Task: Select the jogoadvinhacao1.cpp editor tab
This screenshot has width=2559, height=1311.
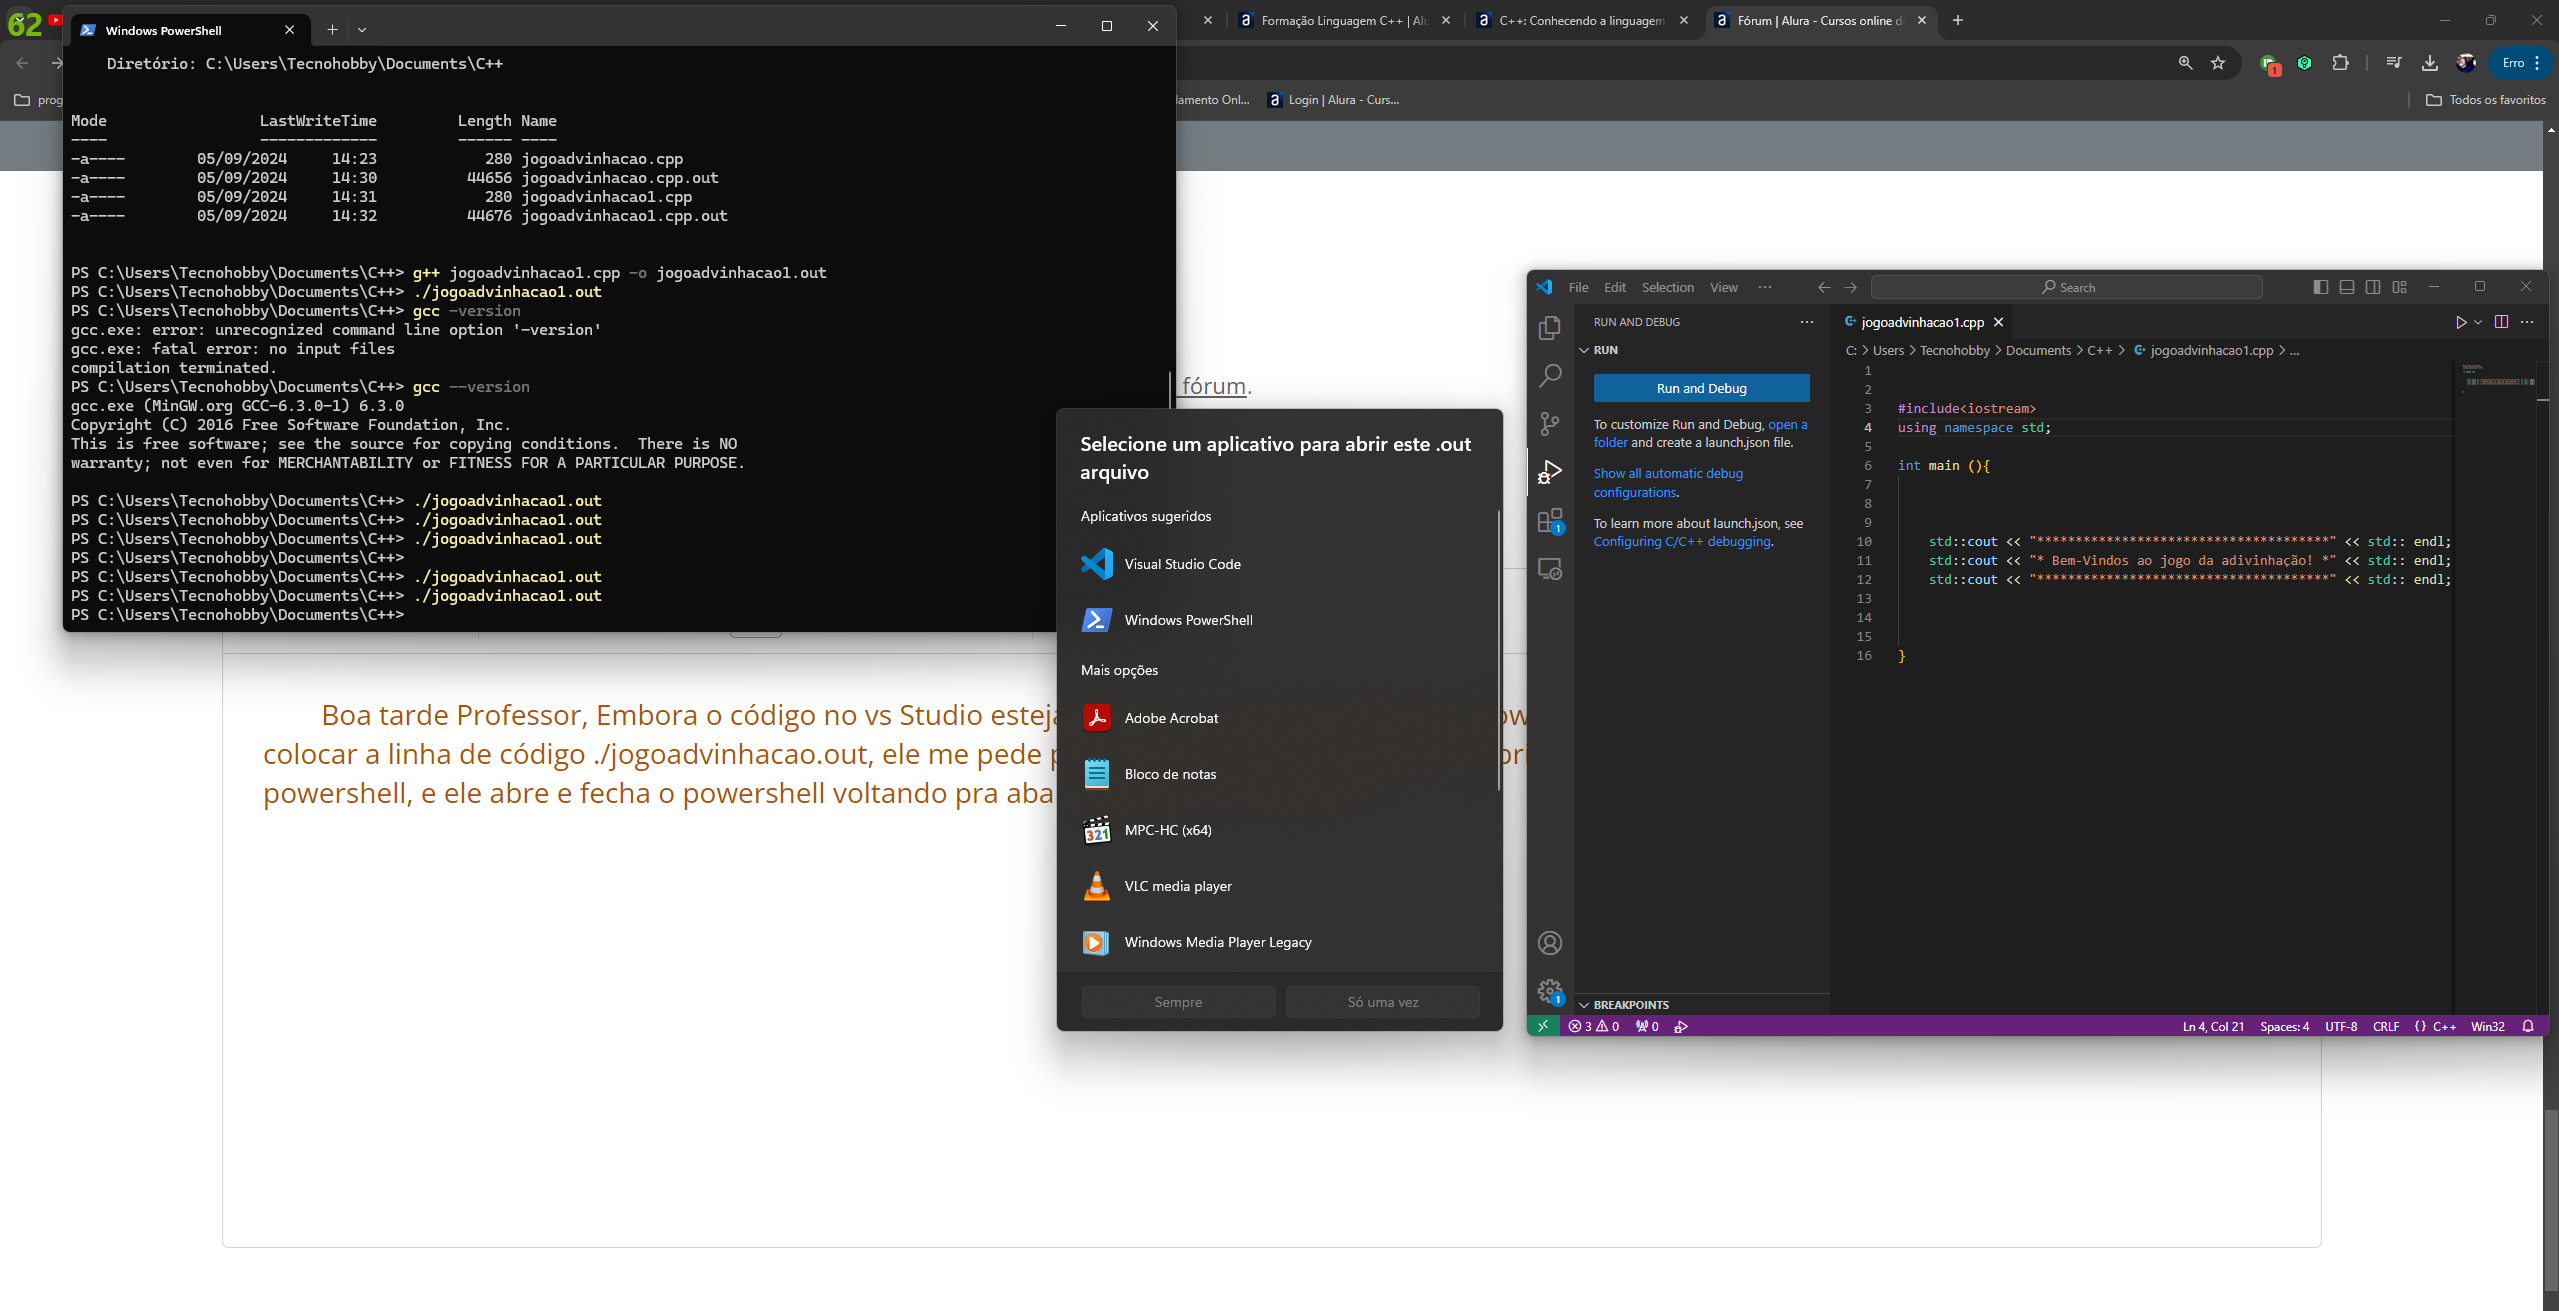Action: [1922, 322]
